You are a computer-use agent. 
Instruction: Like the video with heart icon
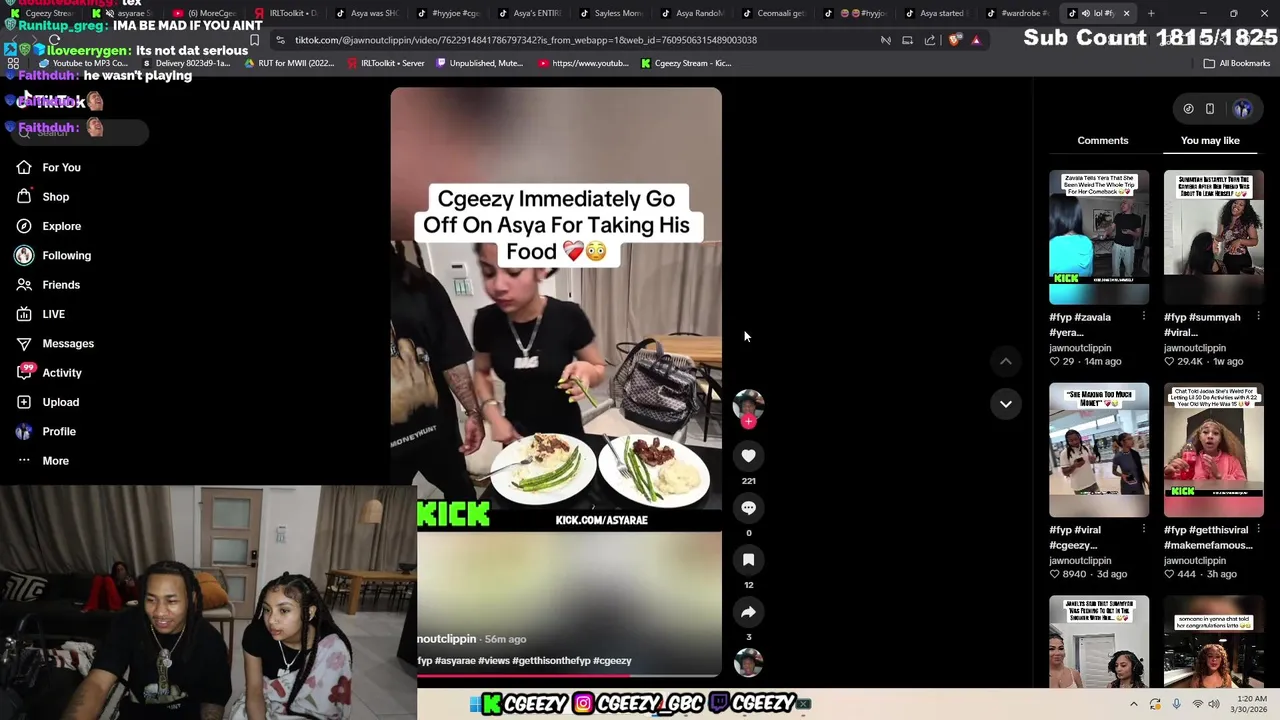[x=748, y=455]
